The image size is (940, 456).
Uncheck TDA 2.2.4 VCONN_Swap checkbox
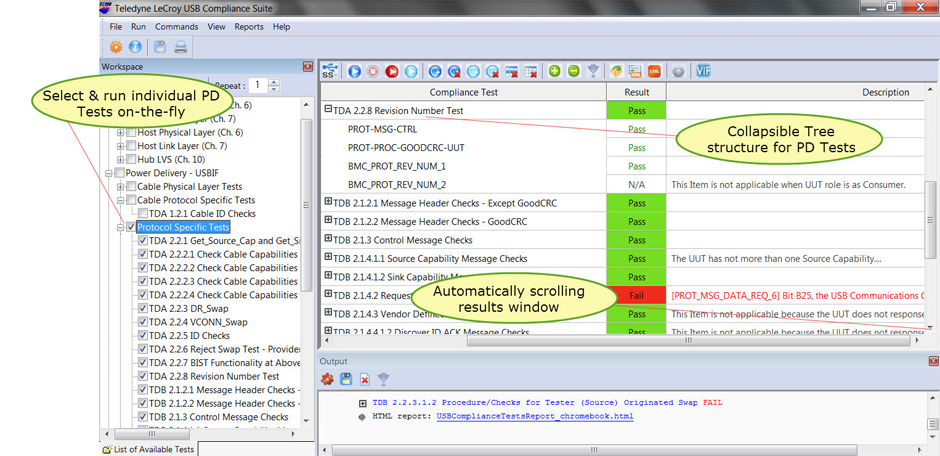143,322
